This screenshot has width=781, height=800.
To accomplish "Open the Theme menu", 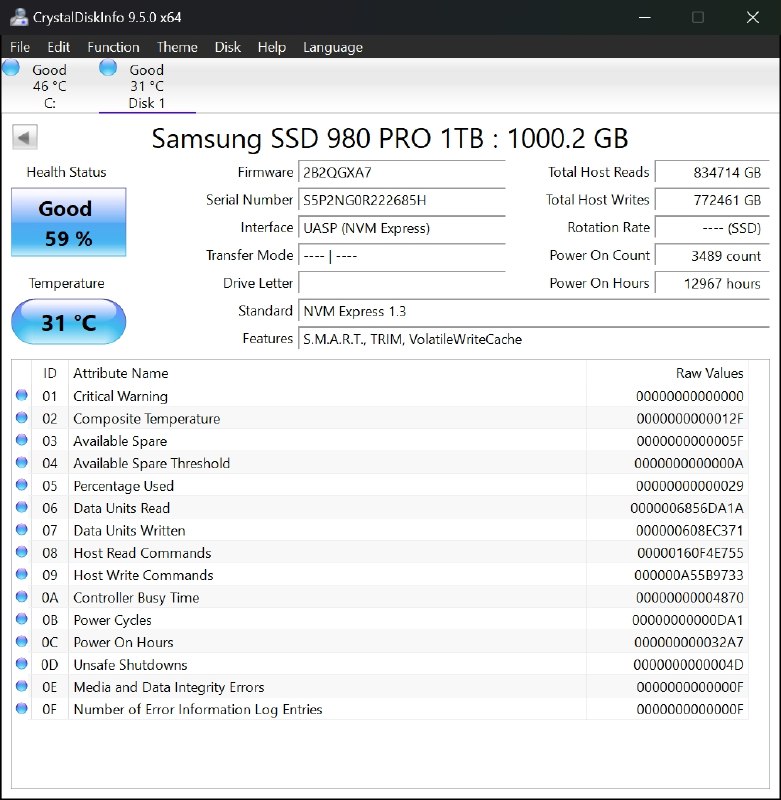I will (x=177, y=47).
